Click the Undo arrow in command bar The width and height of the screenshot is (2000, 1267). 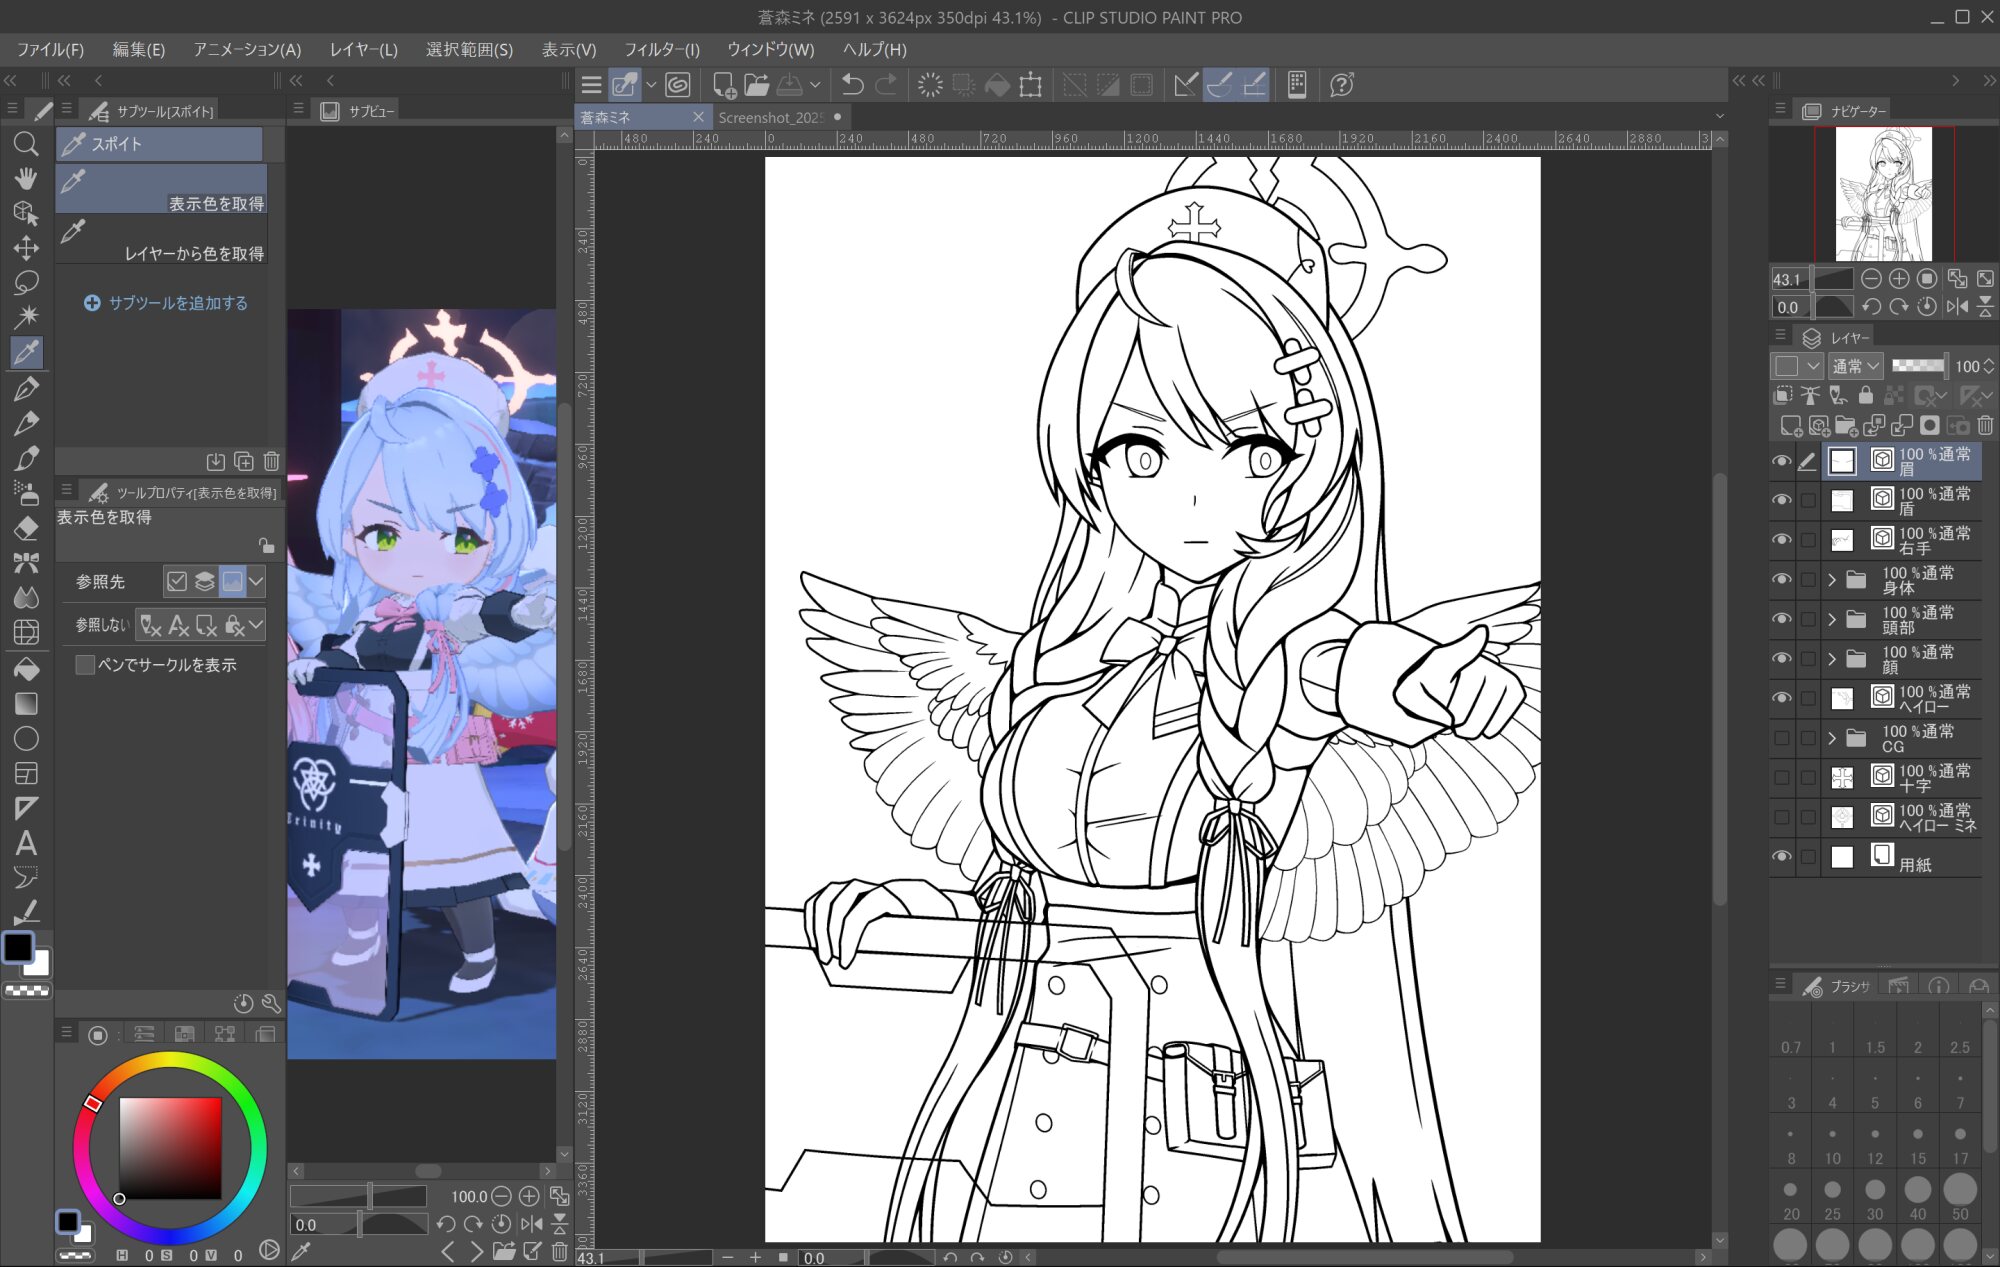point(852,85)
